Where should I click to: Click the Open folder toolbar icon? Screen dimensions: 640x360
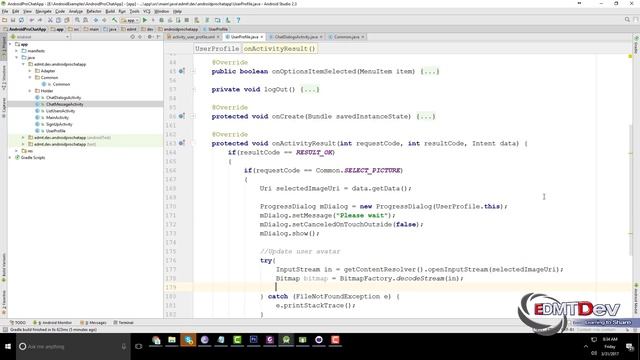click(x=4, y=20)
